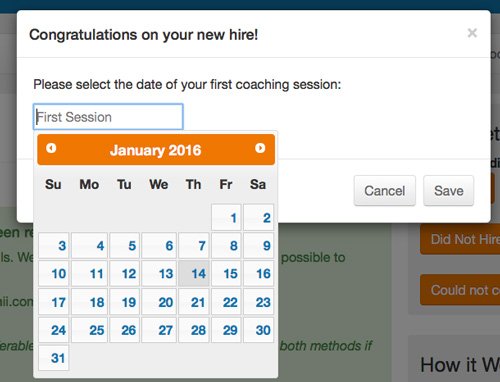Go to previous month in calendar
The height and width of the screenshot is (382, 500).
51,148
